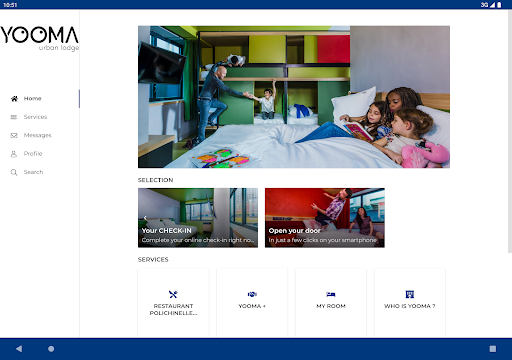This screenshot has width=512, height=360.
Task: Open the Your CHECK-IN selection card
Action: point(198,218)
